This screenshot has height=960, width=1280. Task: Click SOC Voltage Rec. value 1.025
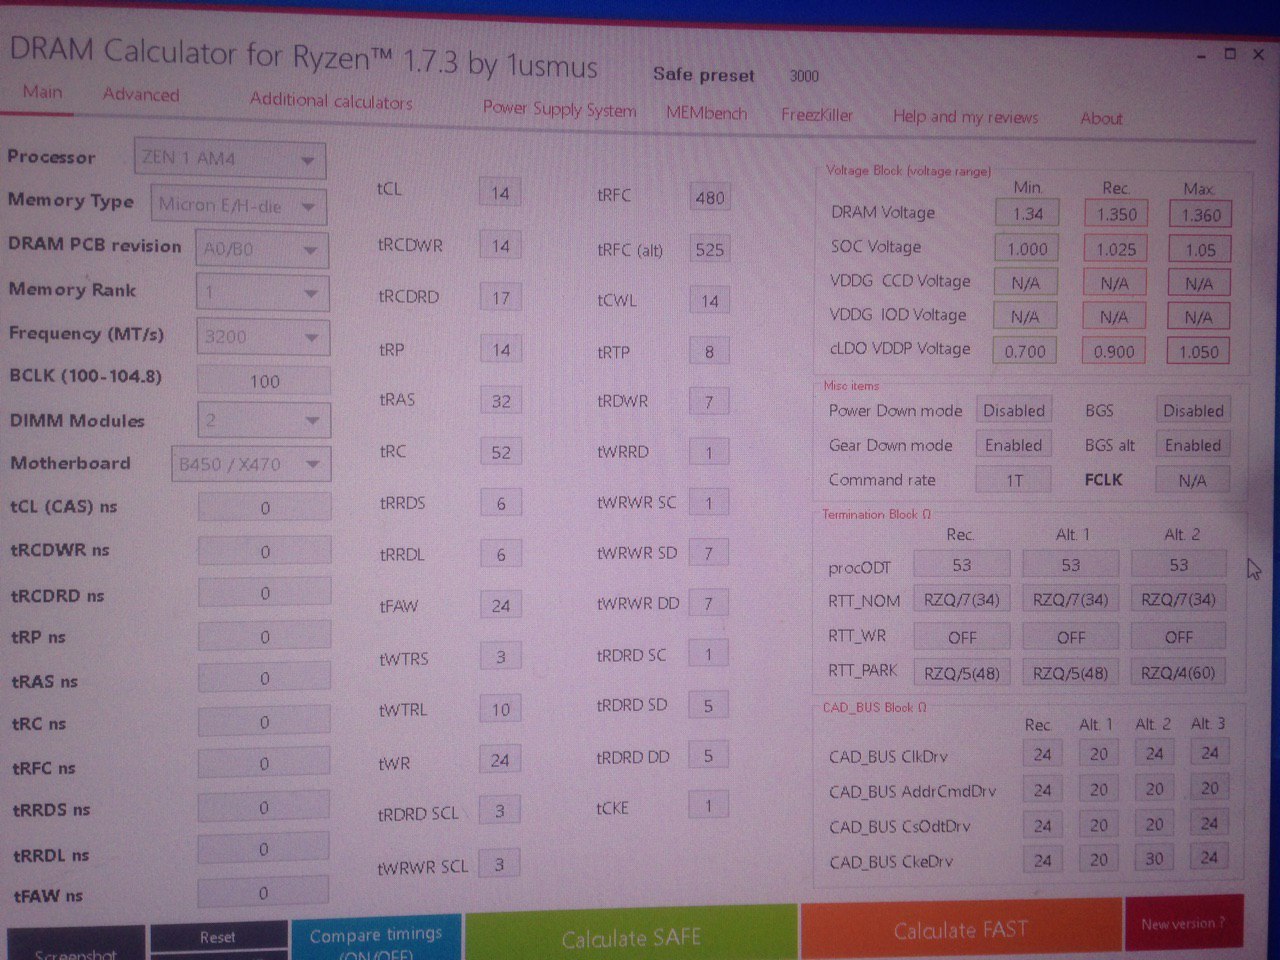click(1115, 249)
